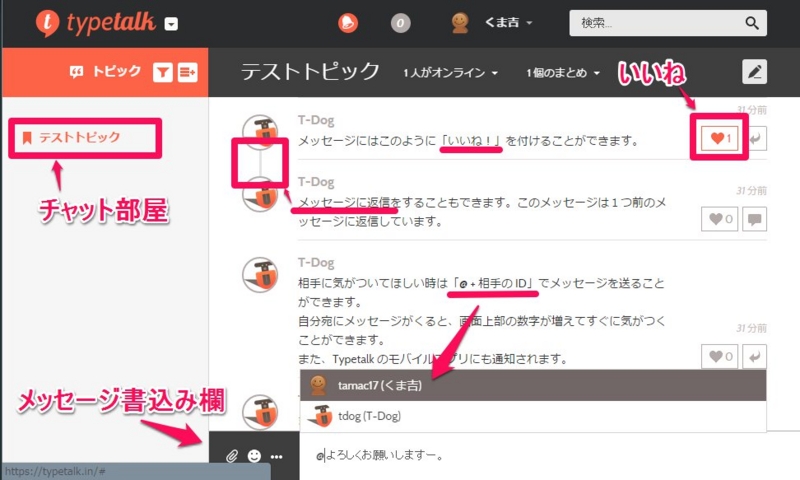
Task: Expand the 1個のまとめ dropdown
Action: 563,73
